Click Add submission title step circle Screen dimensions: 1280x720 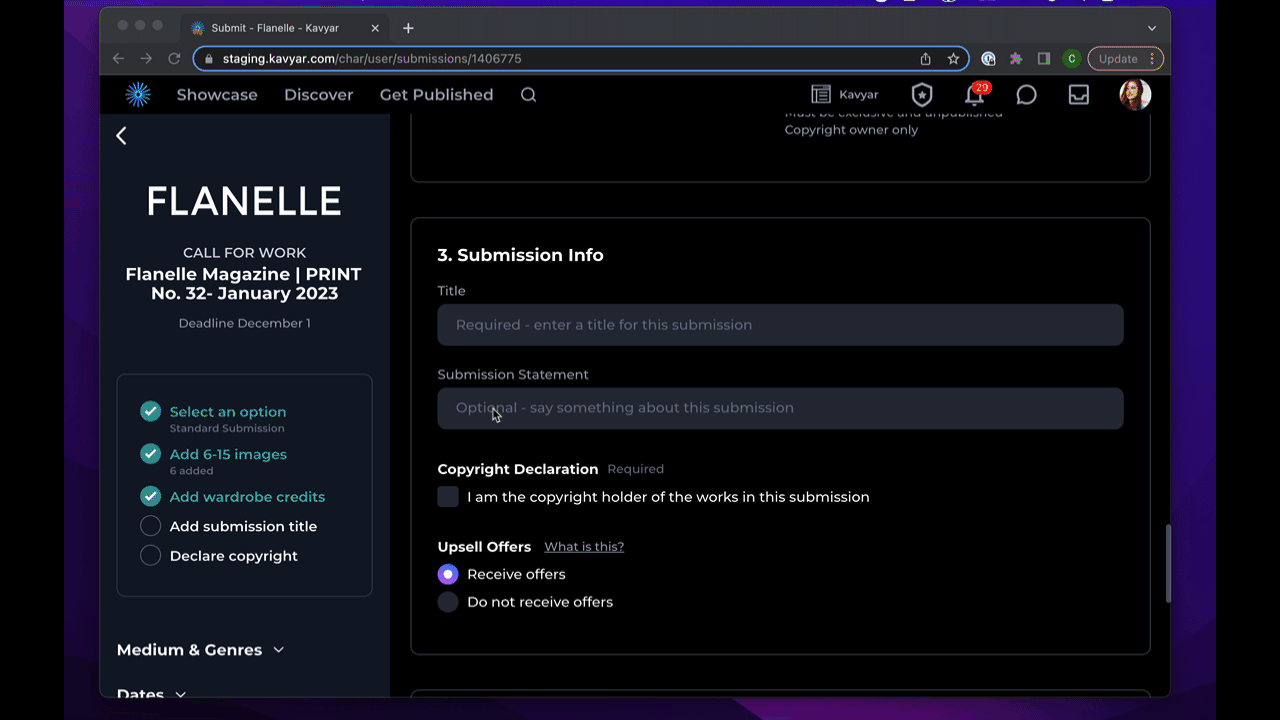click(x=150, y=526)
